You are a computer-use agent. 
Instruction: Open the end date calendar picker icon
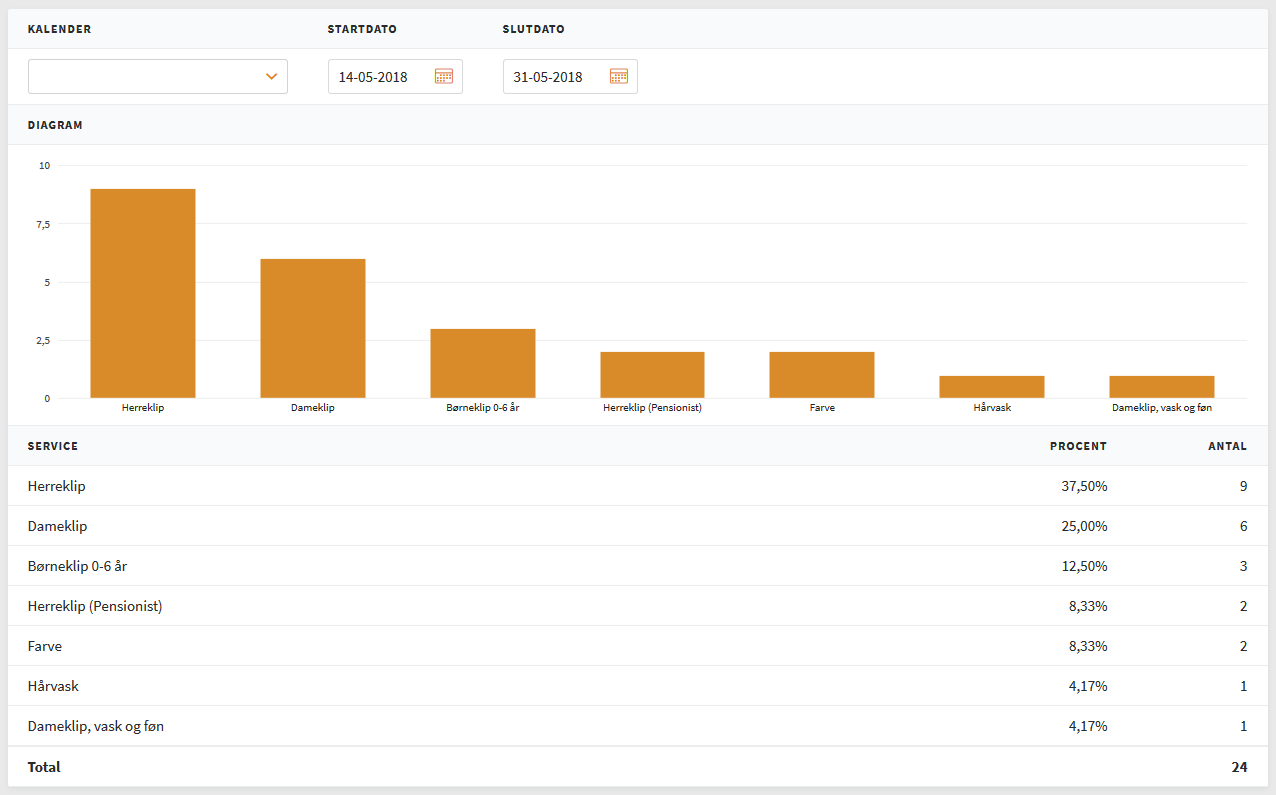[619, 76]
